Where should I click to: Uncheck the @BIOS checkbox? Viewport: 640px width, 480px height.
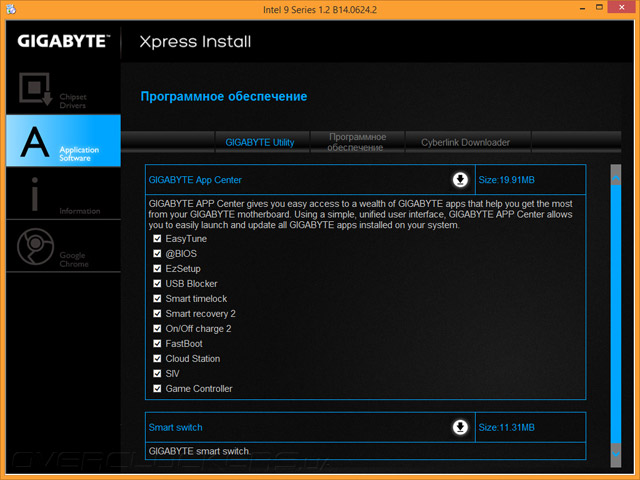[157, 253]
